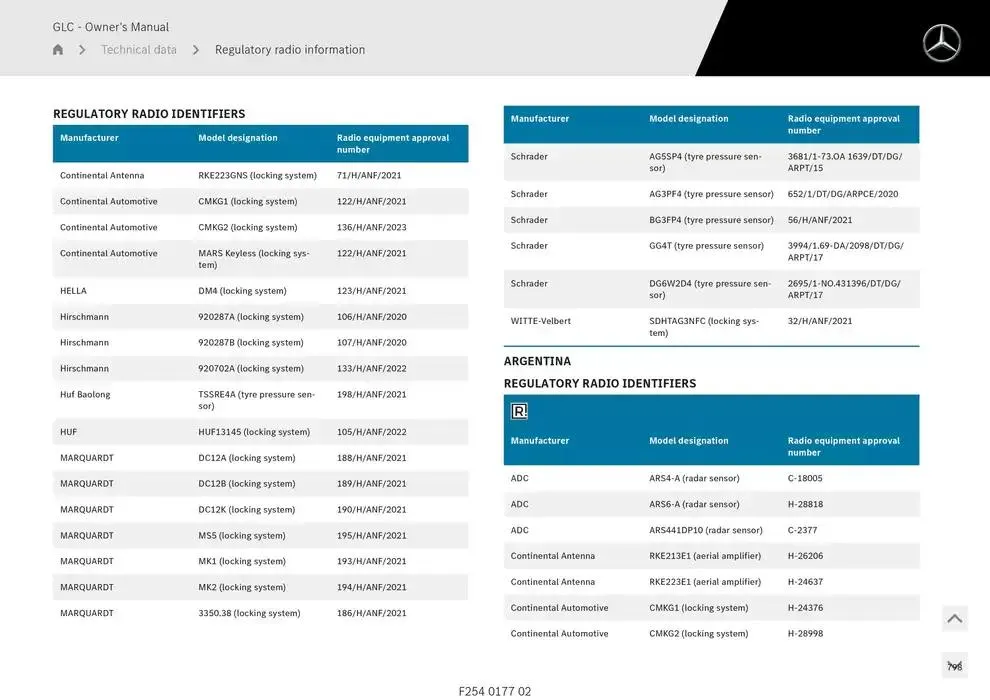Click the breadcrumb chevron right after the home icon

pos(82,50)
